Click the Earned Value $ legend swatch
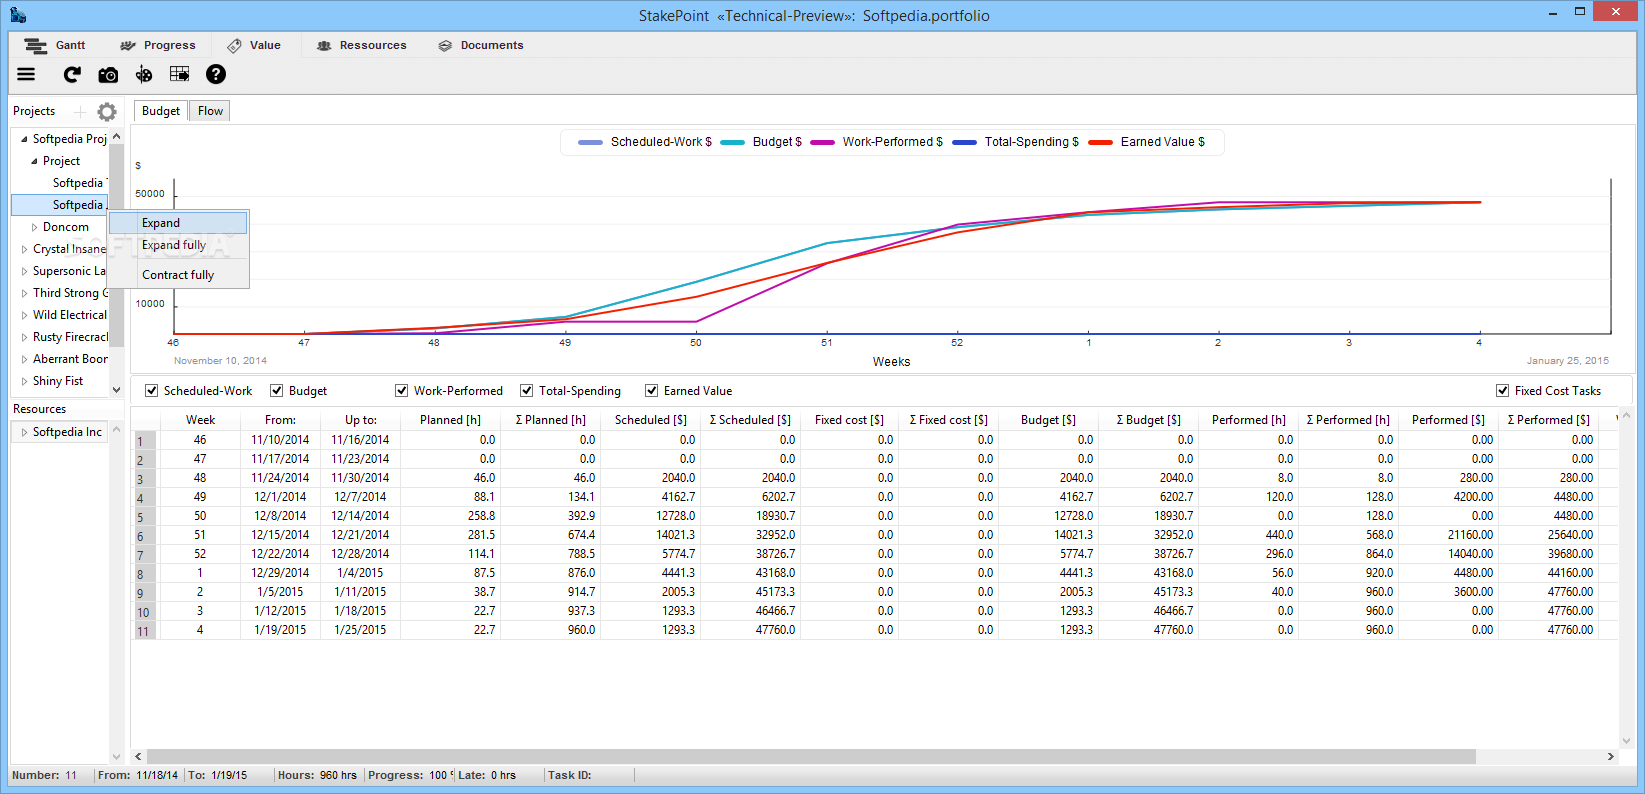This screenshot has width=1645, height=794. pos(1101,142)
